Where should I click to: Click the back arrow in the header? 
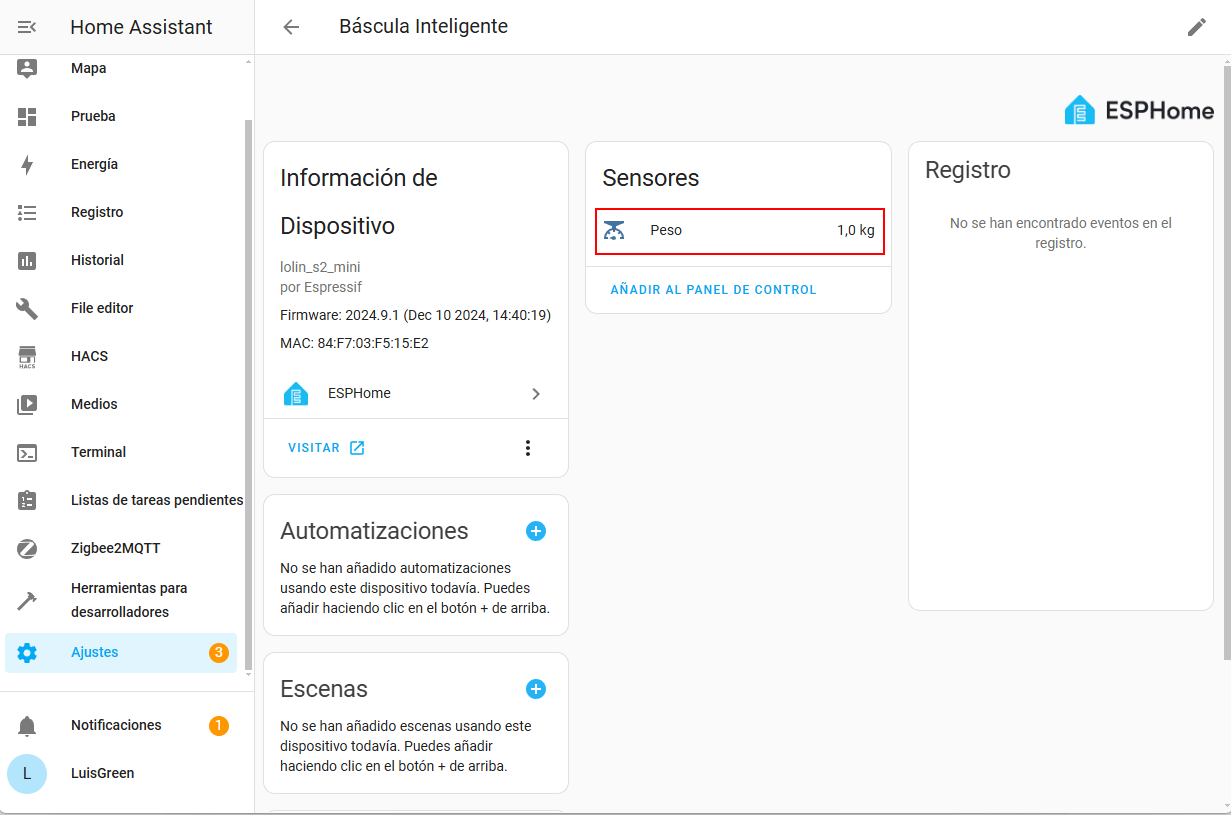291,27
